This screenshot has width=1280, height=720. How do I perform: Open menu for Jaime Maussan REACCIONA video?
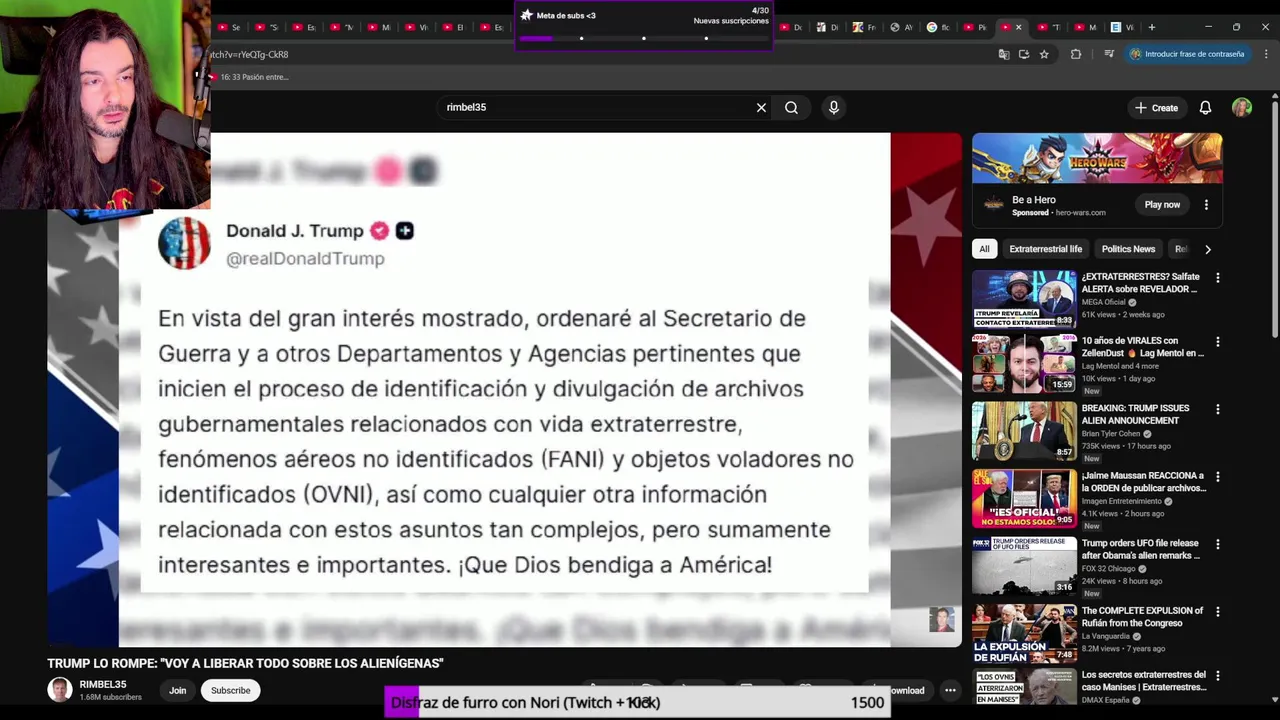pos(1217,477)
